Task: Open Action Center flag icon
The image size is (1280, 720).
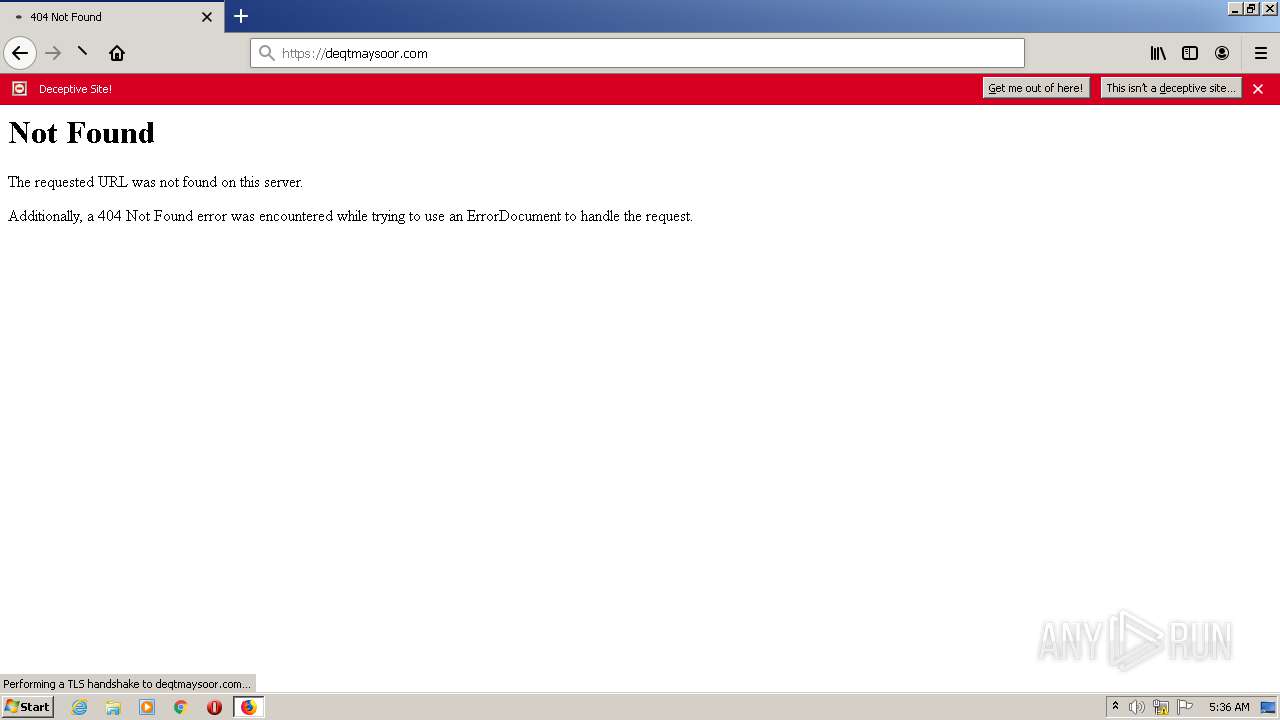Action: [1185, 707]
